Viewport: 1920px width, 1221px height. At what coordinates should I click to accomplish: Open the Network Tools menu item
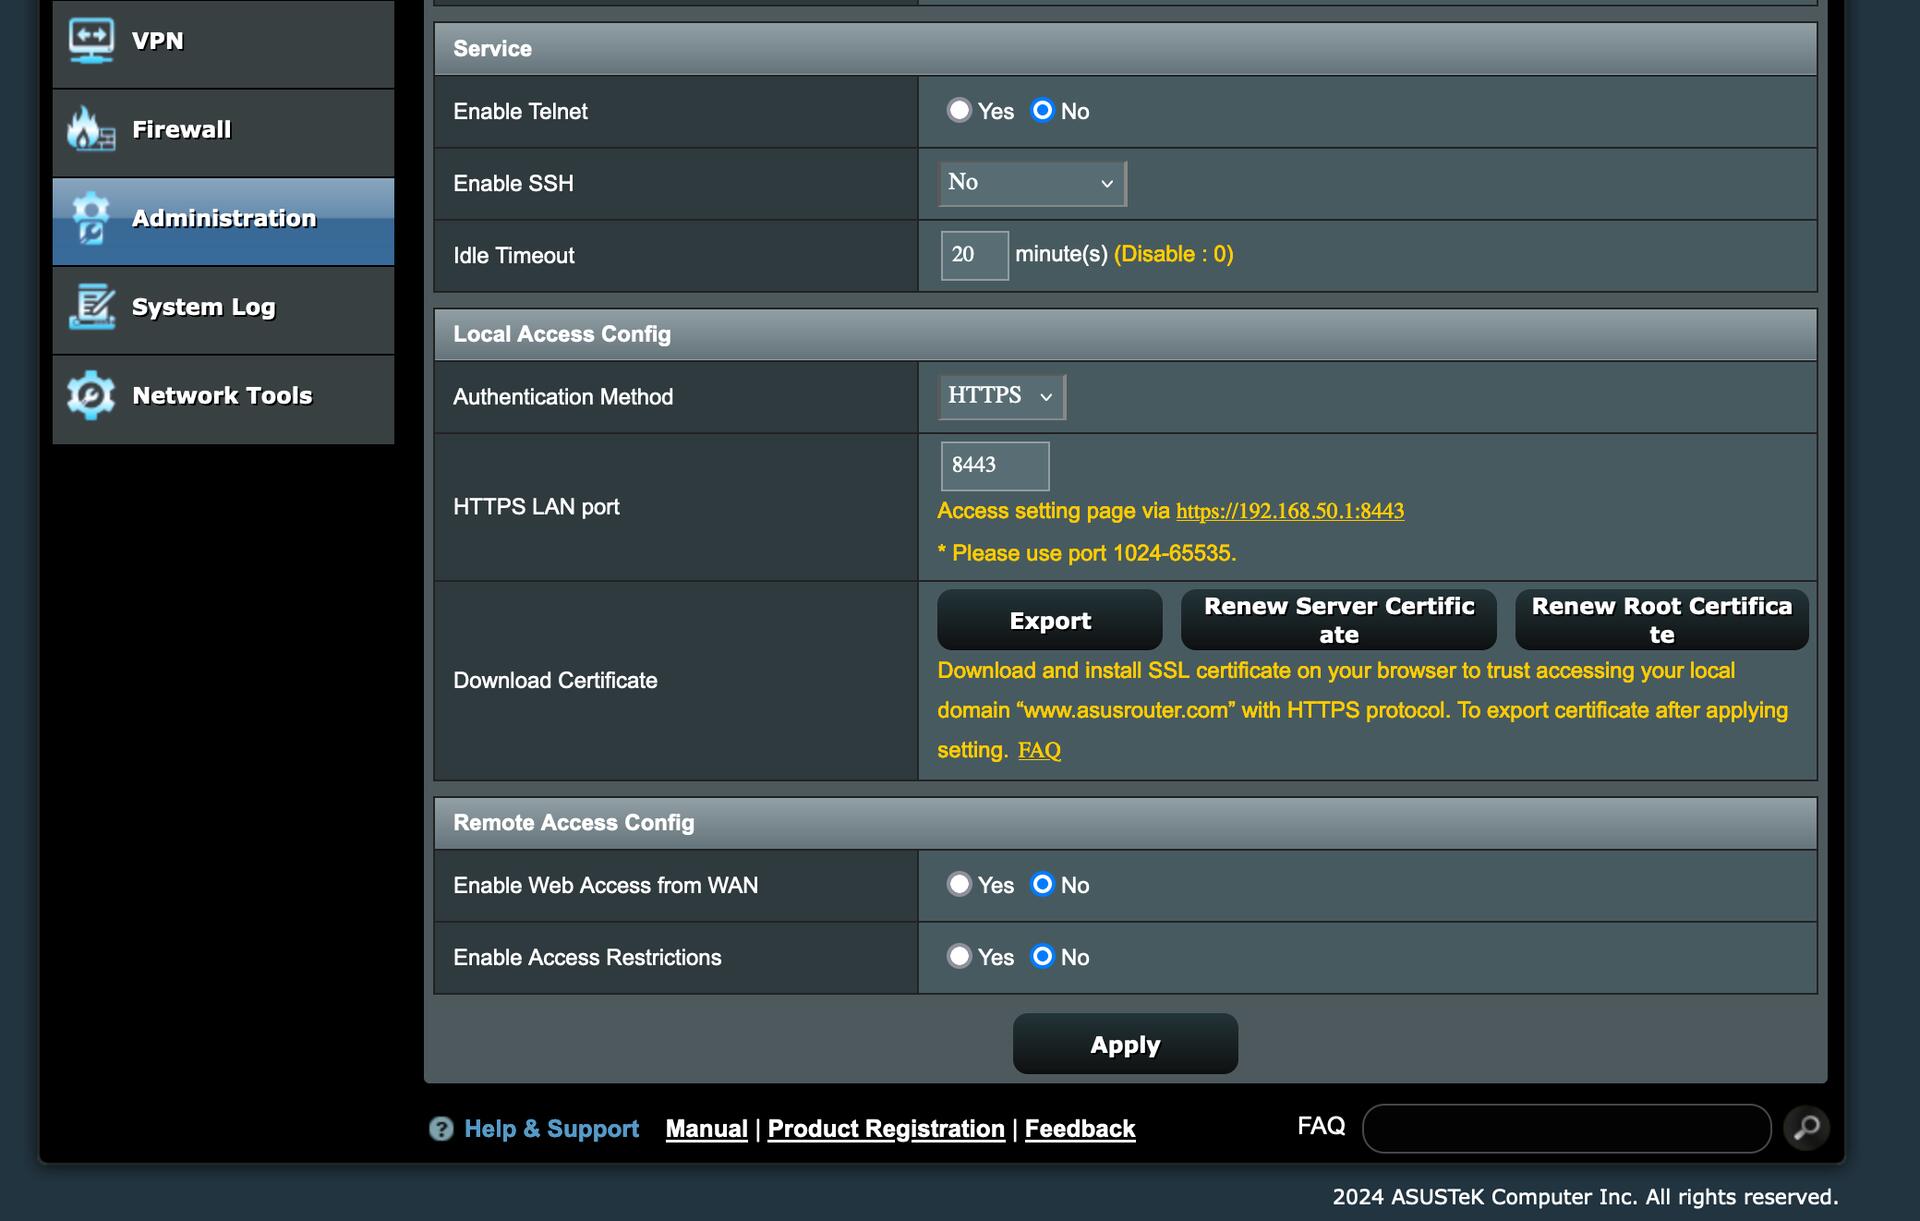coord(223,396)
